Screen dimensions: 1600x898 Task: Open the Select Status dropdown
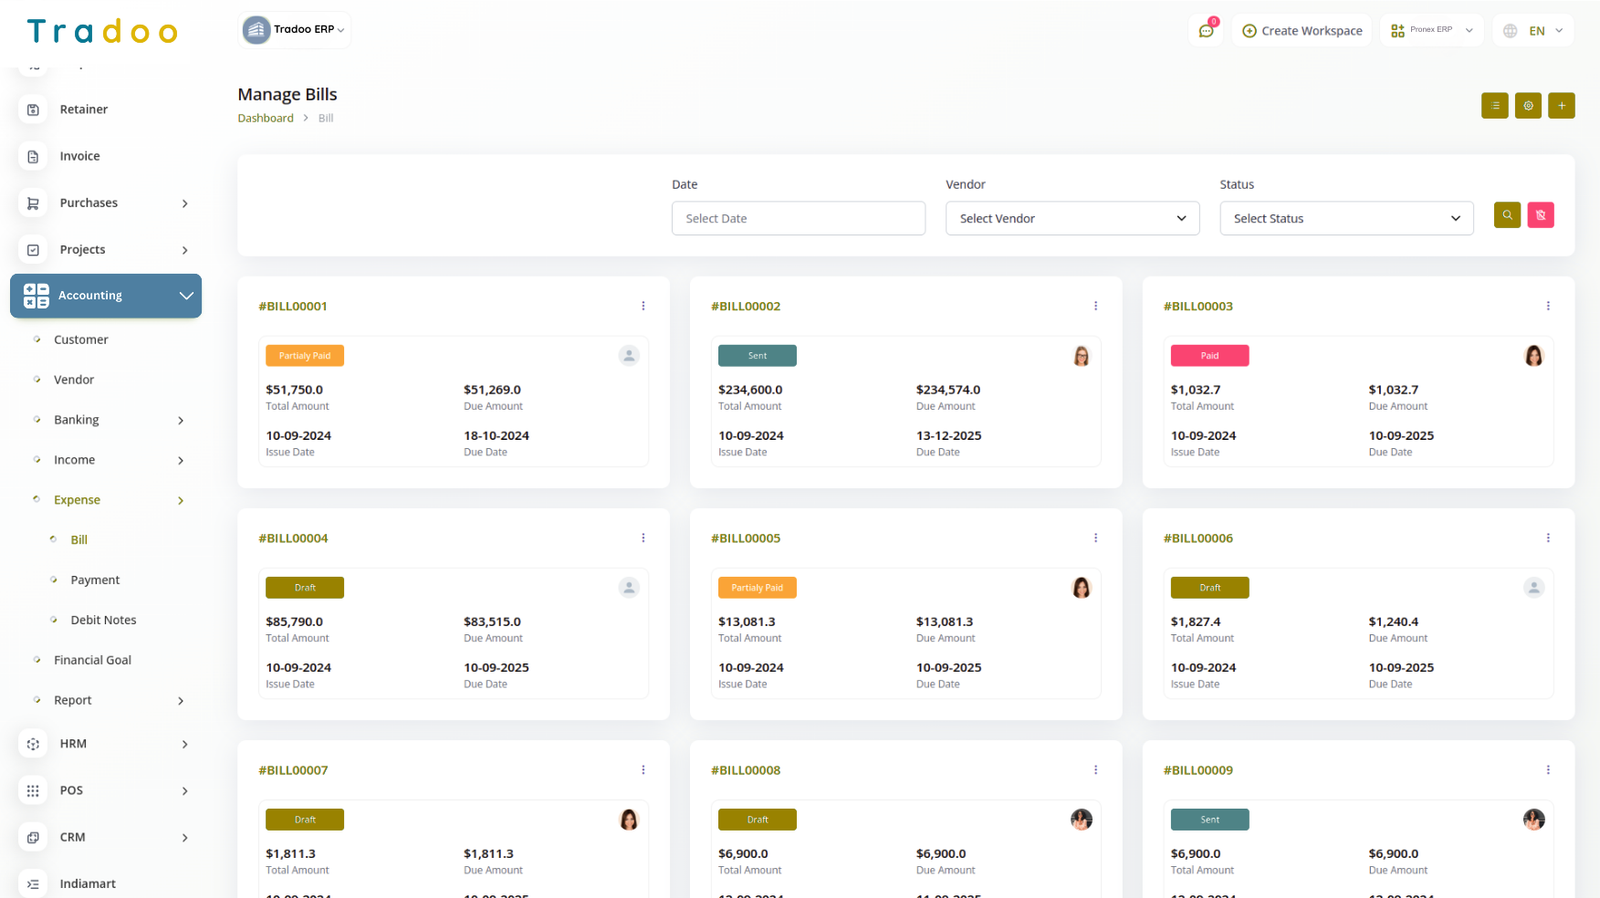[x=1346, y=219]
